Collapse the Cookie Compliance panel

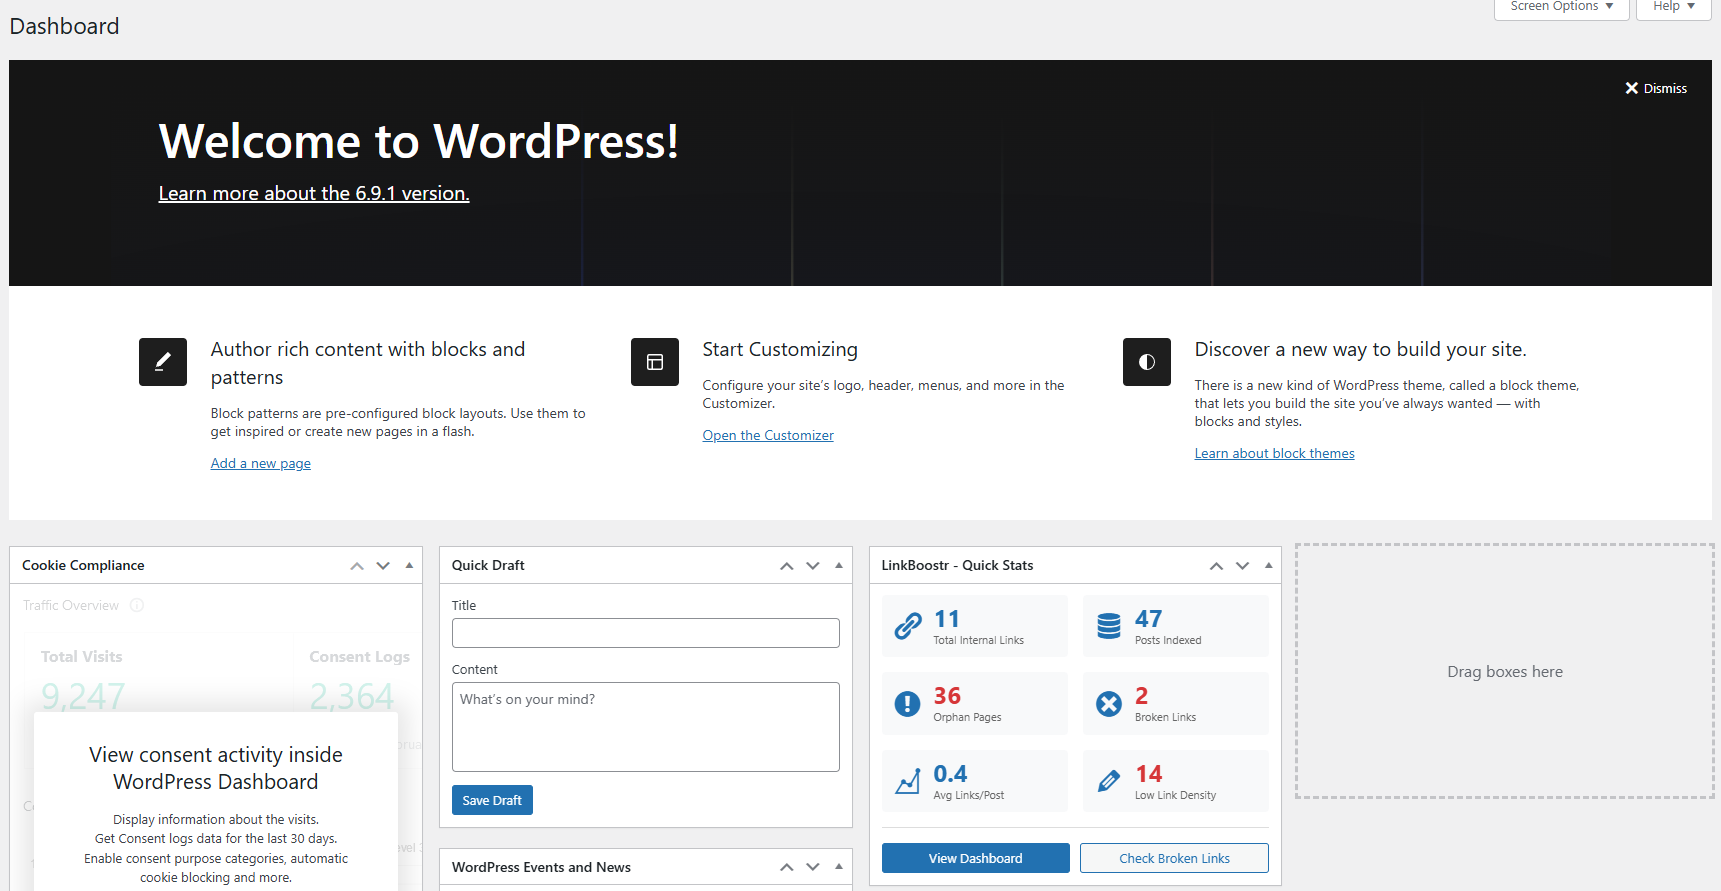point(409,566)
